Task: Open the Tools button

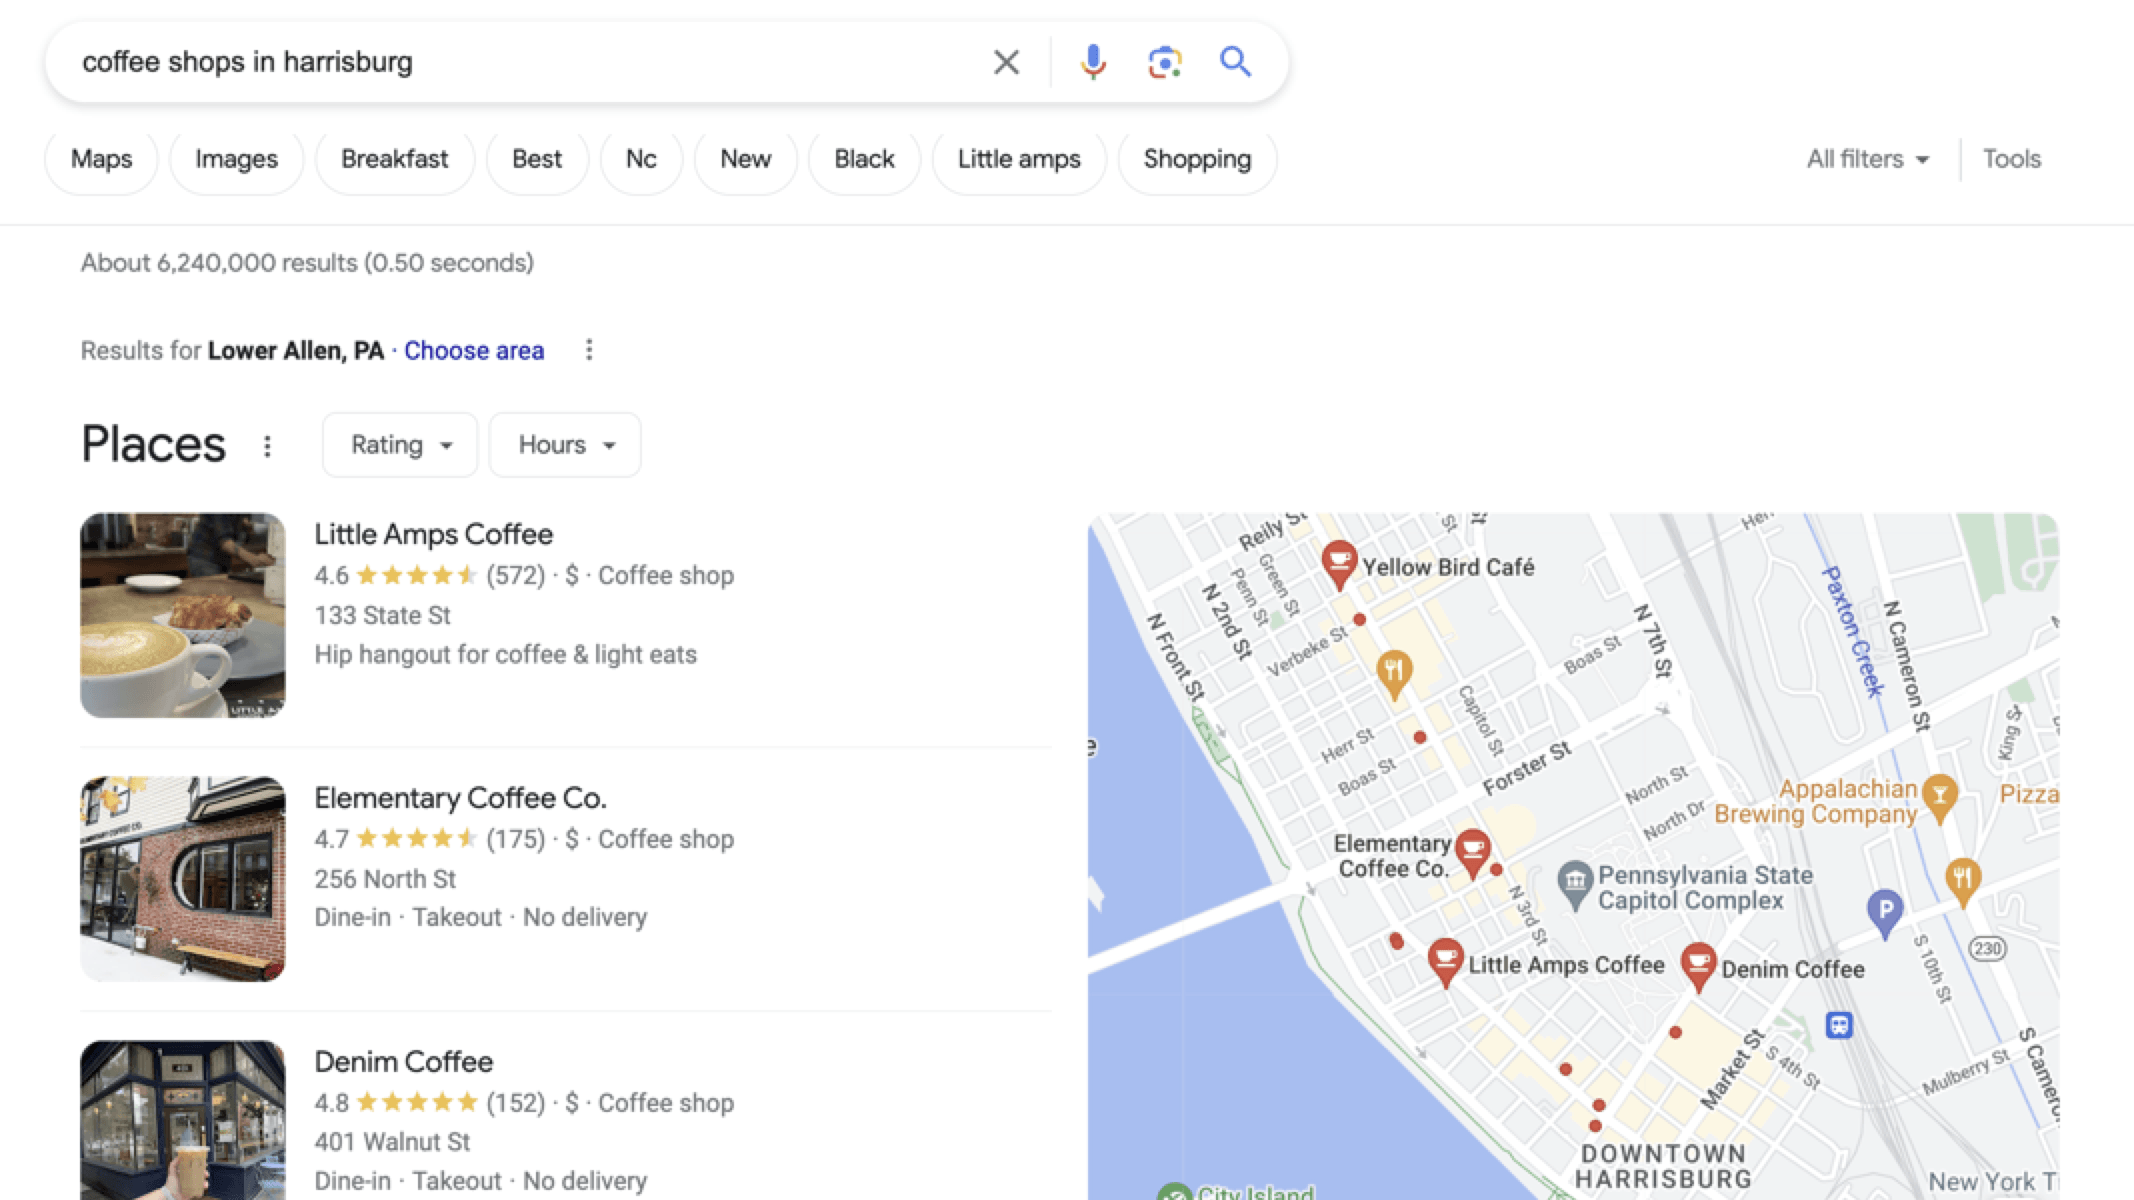Action: pyautogui.click(x=2012, y=159)
